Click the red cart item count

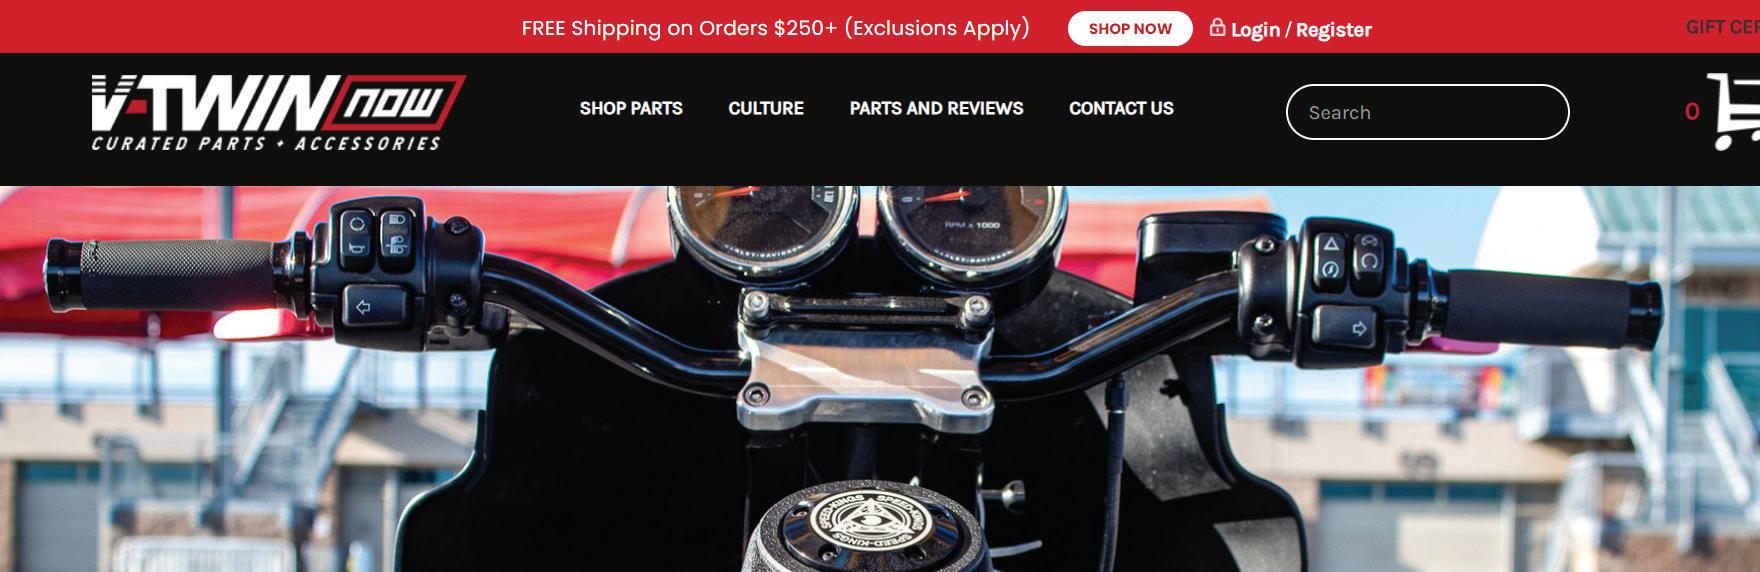tap(1692, 112)
